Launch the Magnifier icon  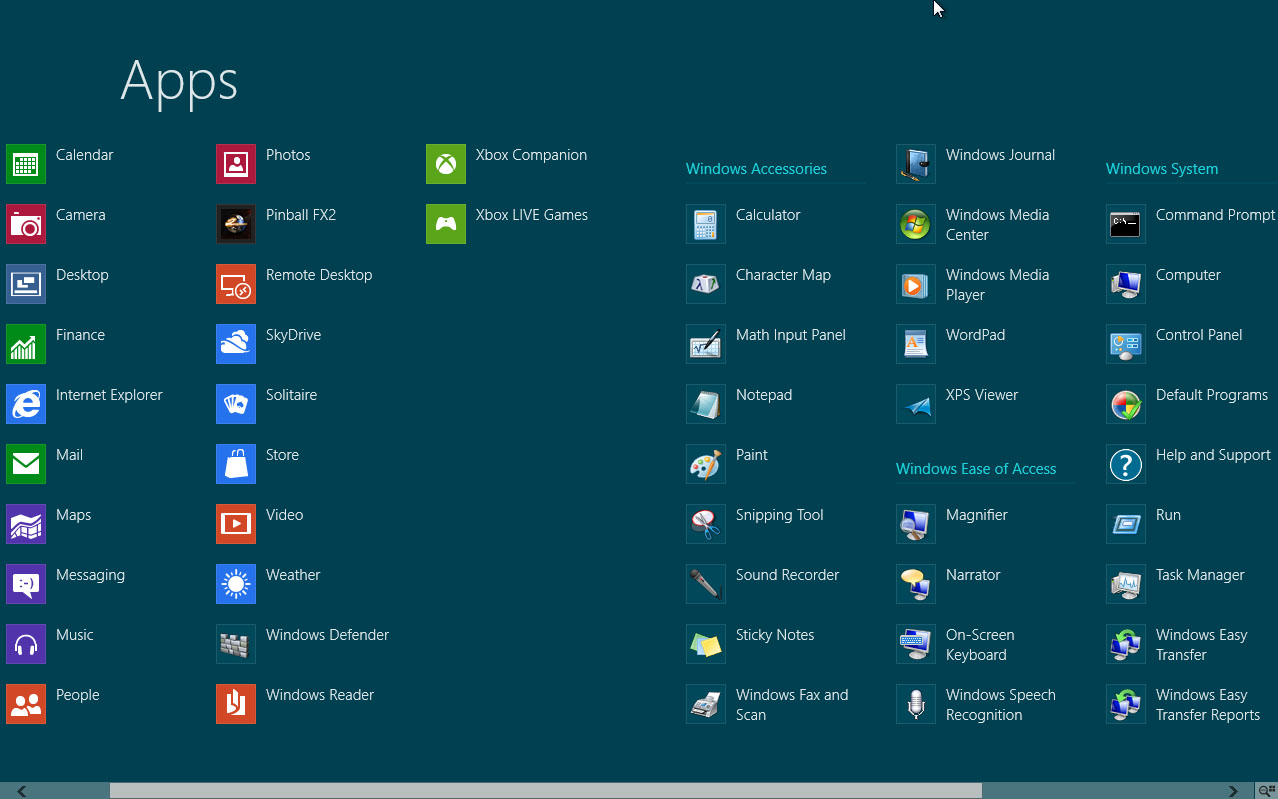click(916, 524)
